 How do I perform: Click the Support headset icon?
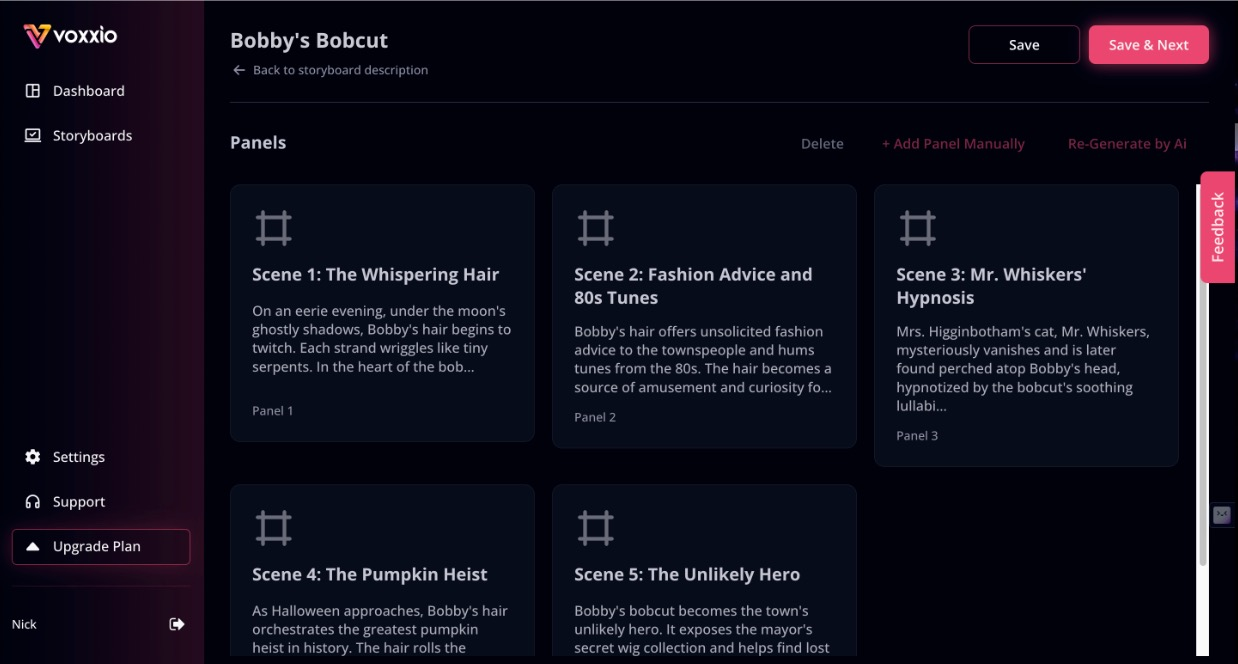coord(31,501)
